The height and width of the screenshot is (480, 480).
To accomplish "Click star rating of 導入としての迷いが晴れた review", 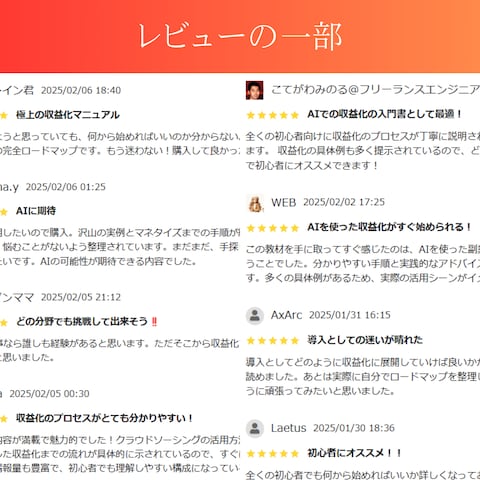I will 273,340.
